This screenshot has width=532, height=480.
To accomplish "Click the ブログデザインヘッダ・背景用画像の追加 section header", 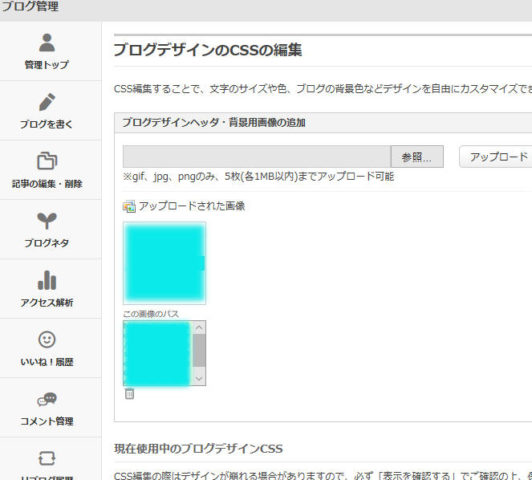I will (214, 122).
